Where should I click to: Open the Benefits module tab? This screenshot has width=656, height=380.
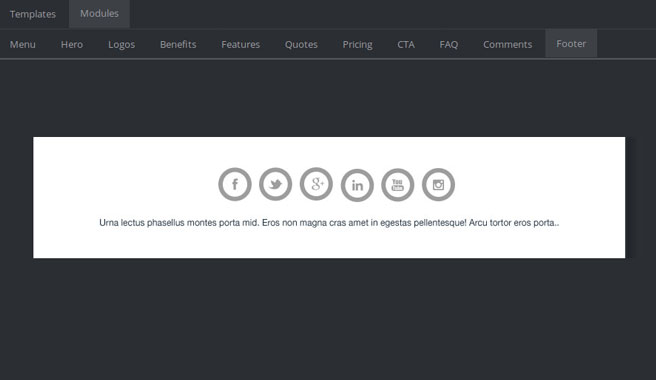pos(178,44)
